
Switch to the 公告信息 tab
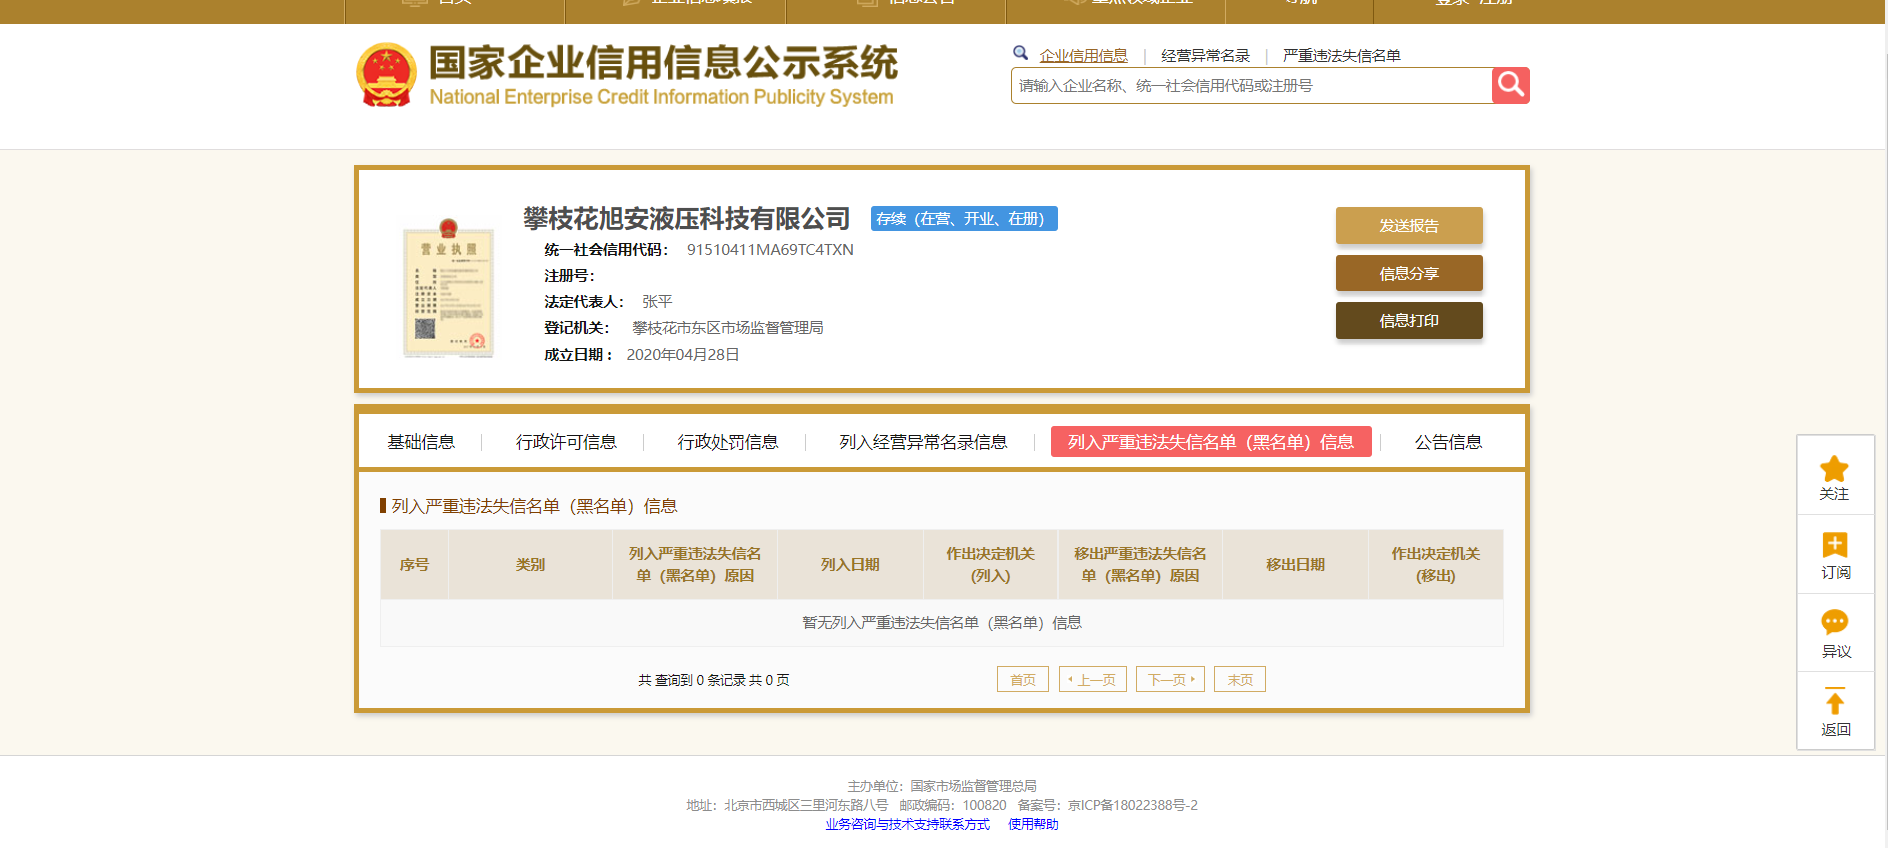(x=1448, y=442)
